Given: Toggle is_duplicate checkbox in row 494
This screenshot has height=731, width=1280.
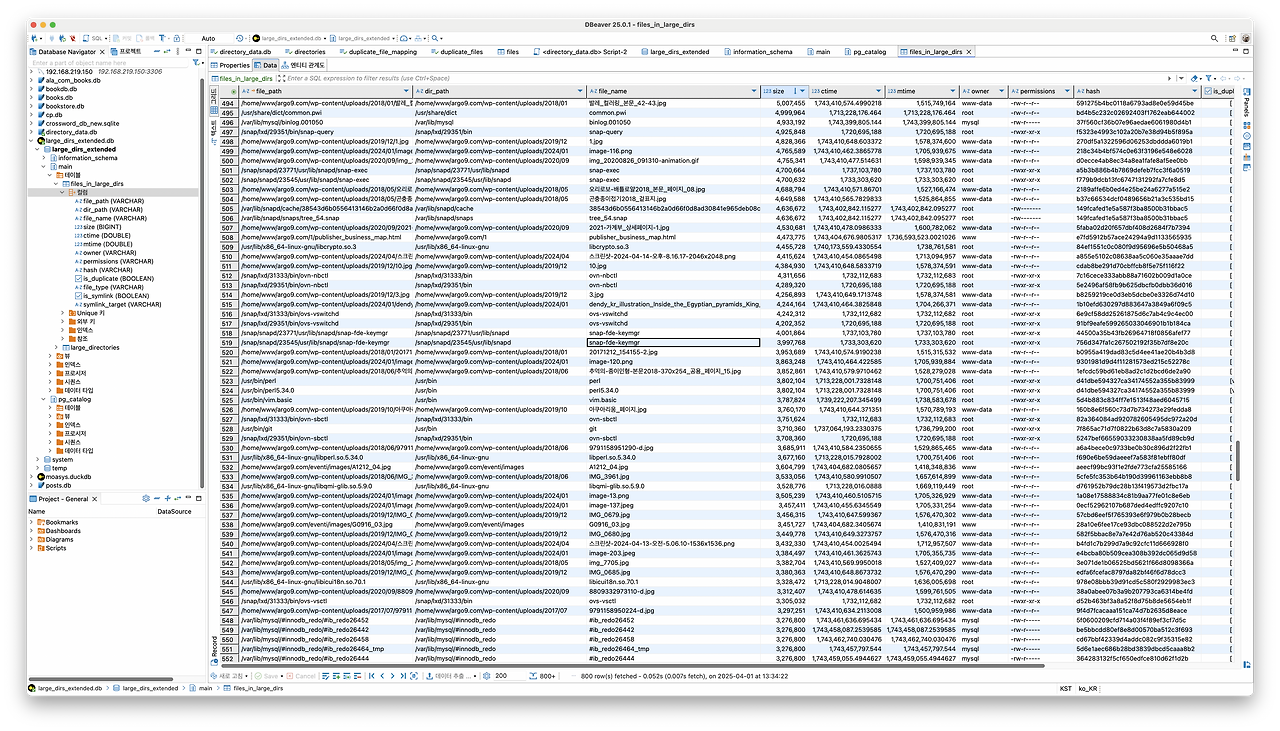Looking at the screenshot, I should pyautogui.click(x=1232, y=103).
